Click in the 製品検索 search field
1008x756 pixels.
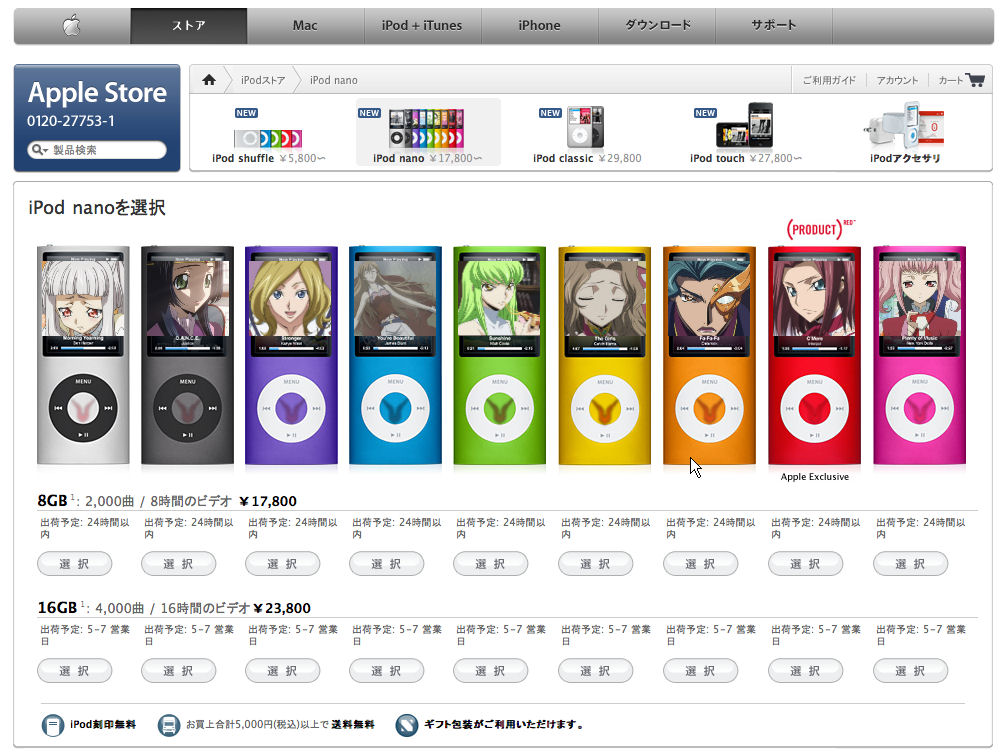click(x=97, y=150)
